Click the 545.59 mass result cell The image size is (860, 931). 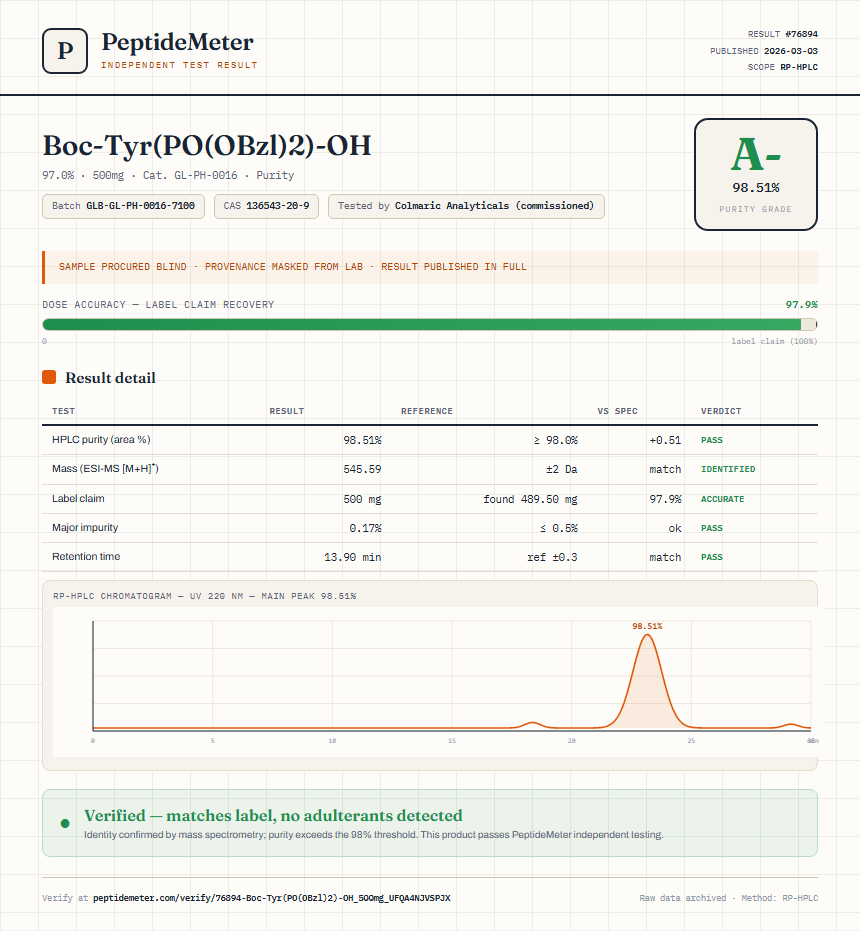pos(362,469)
